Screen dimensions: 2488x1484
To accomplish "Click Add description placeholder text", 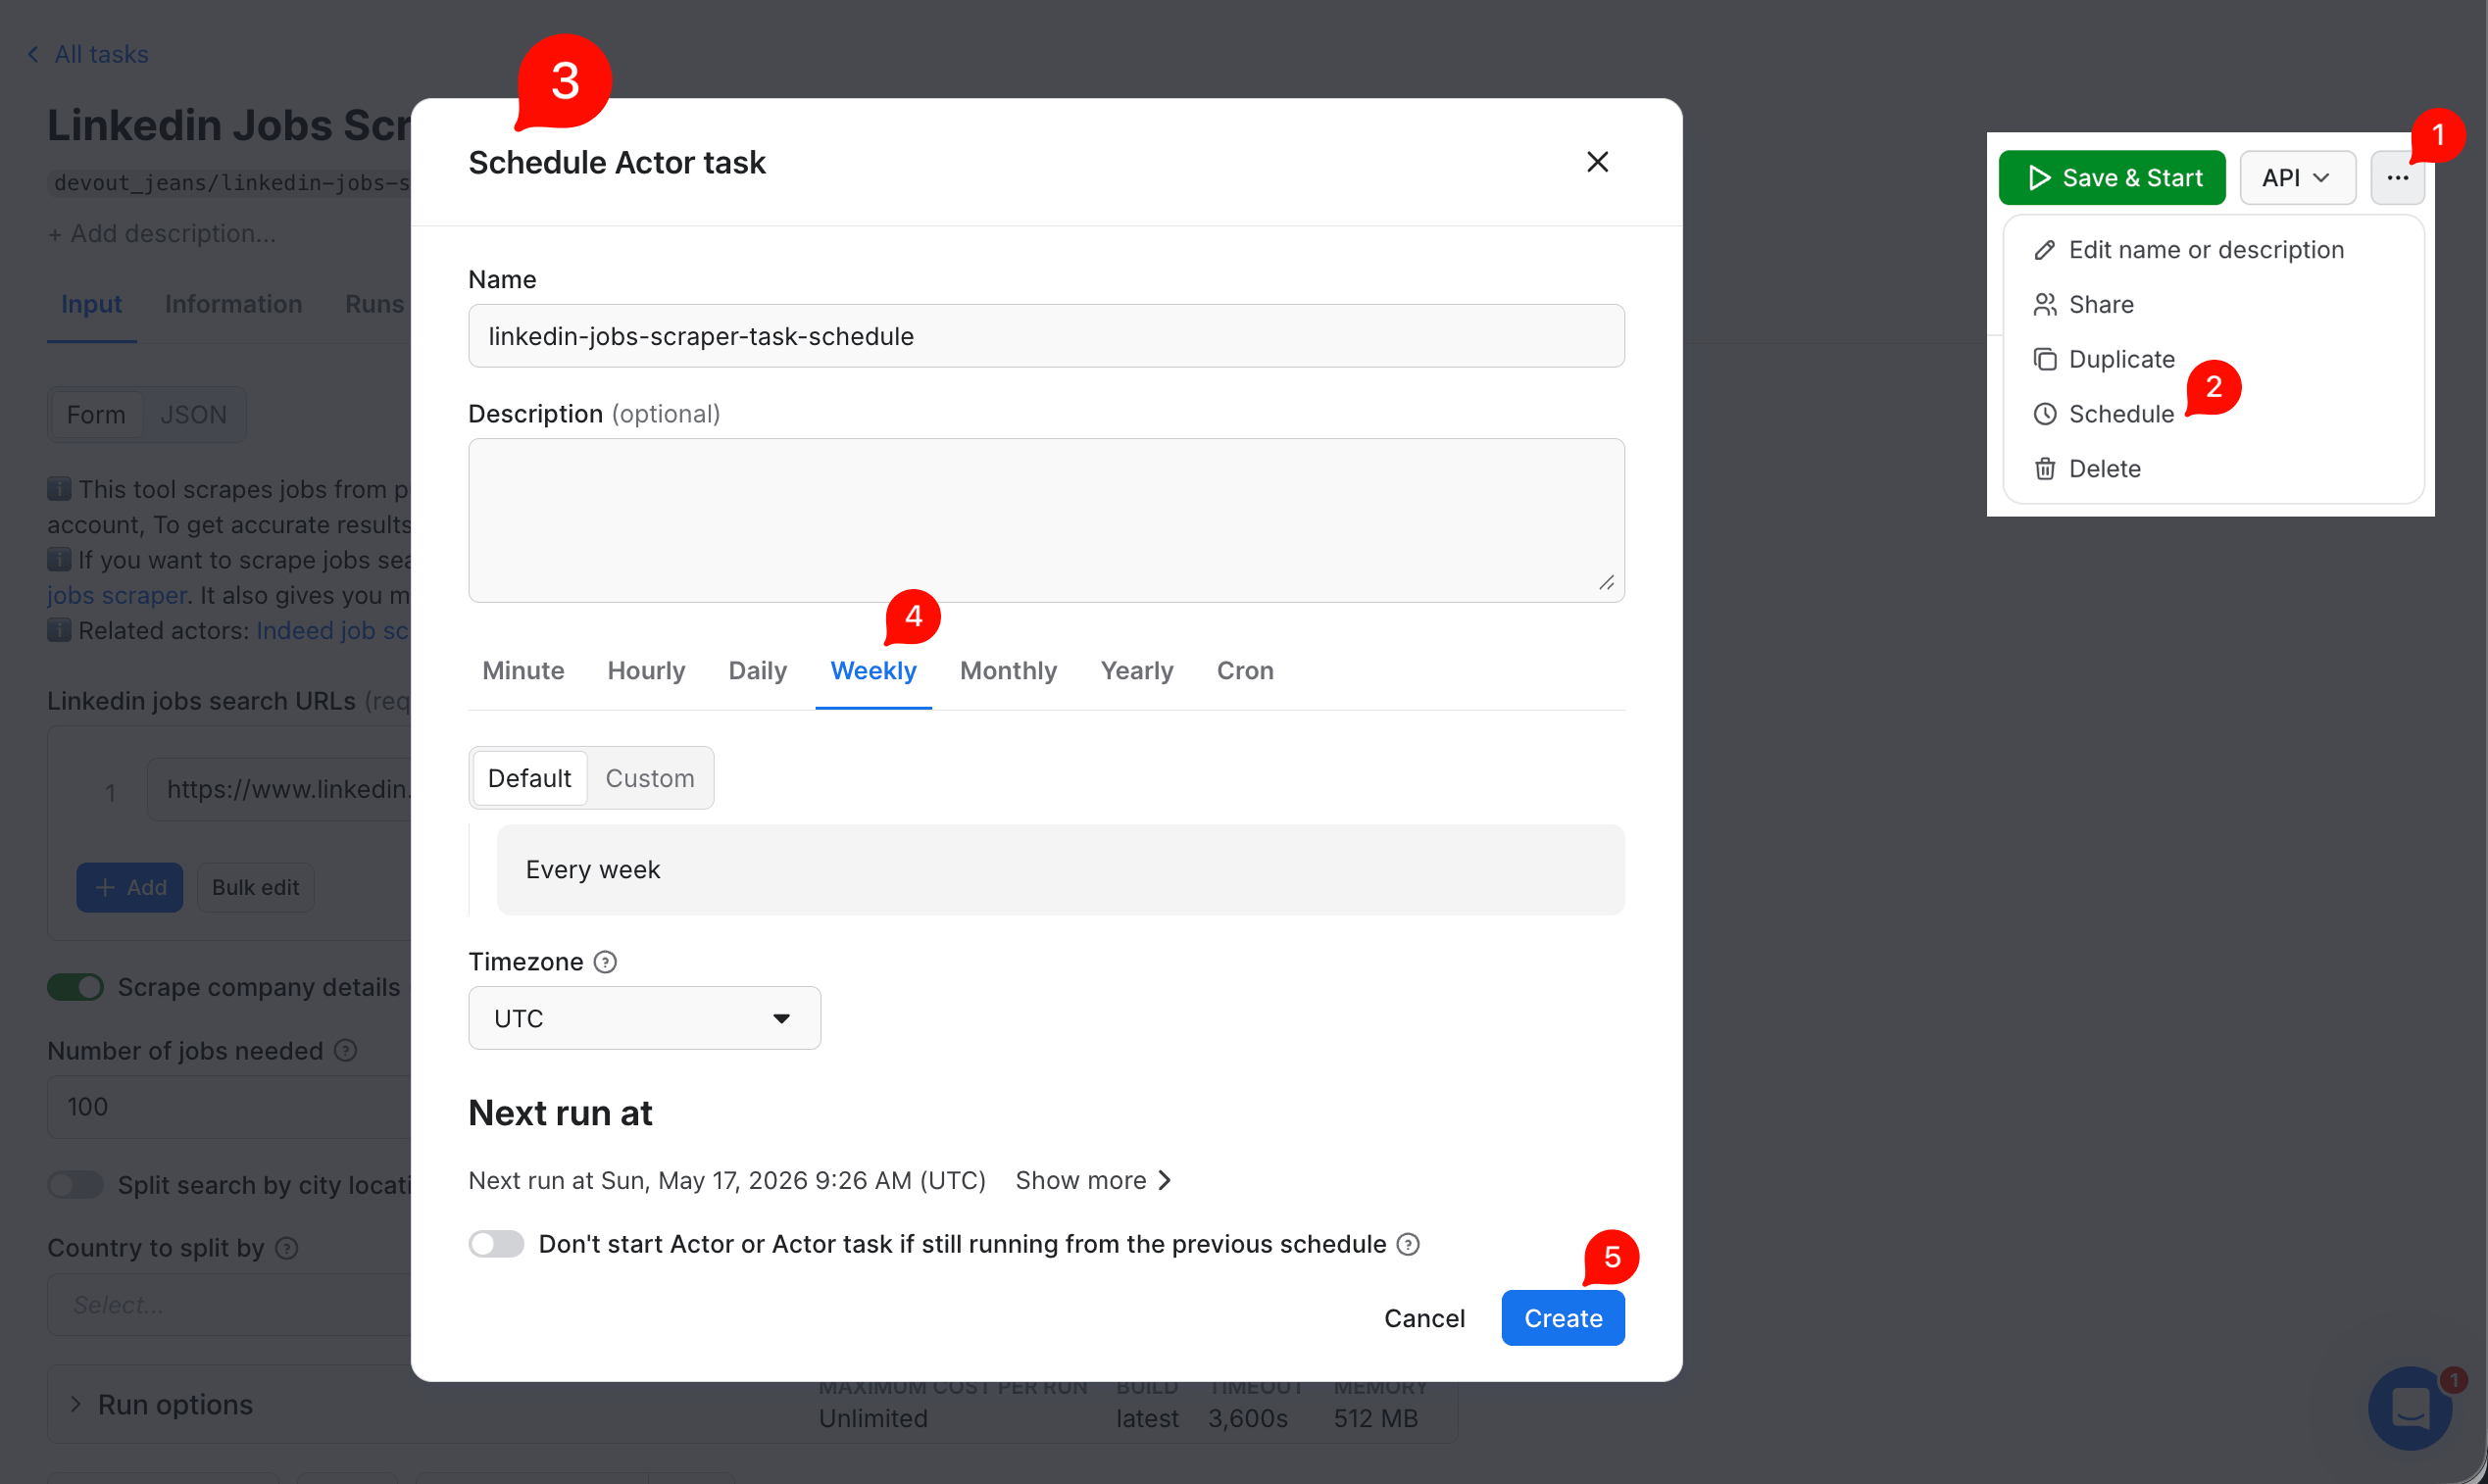I will tap(162, 233).
